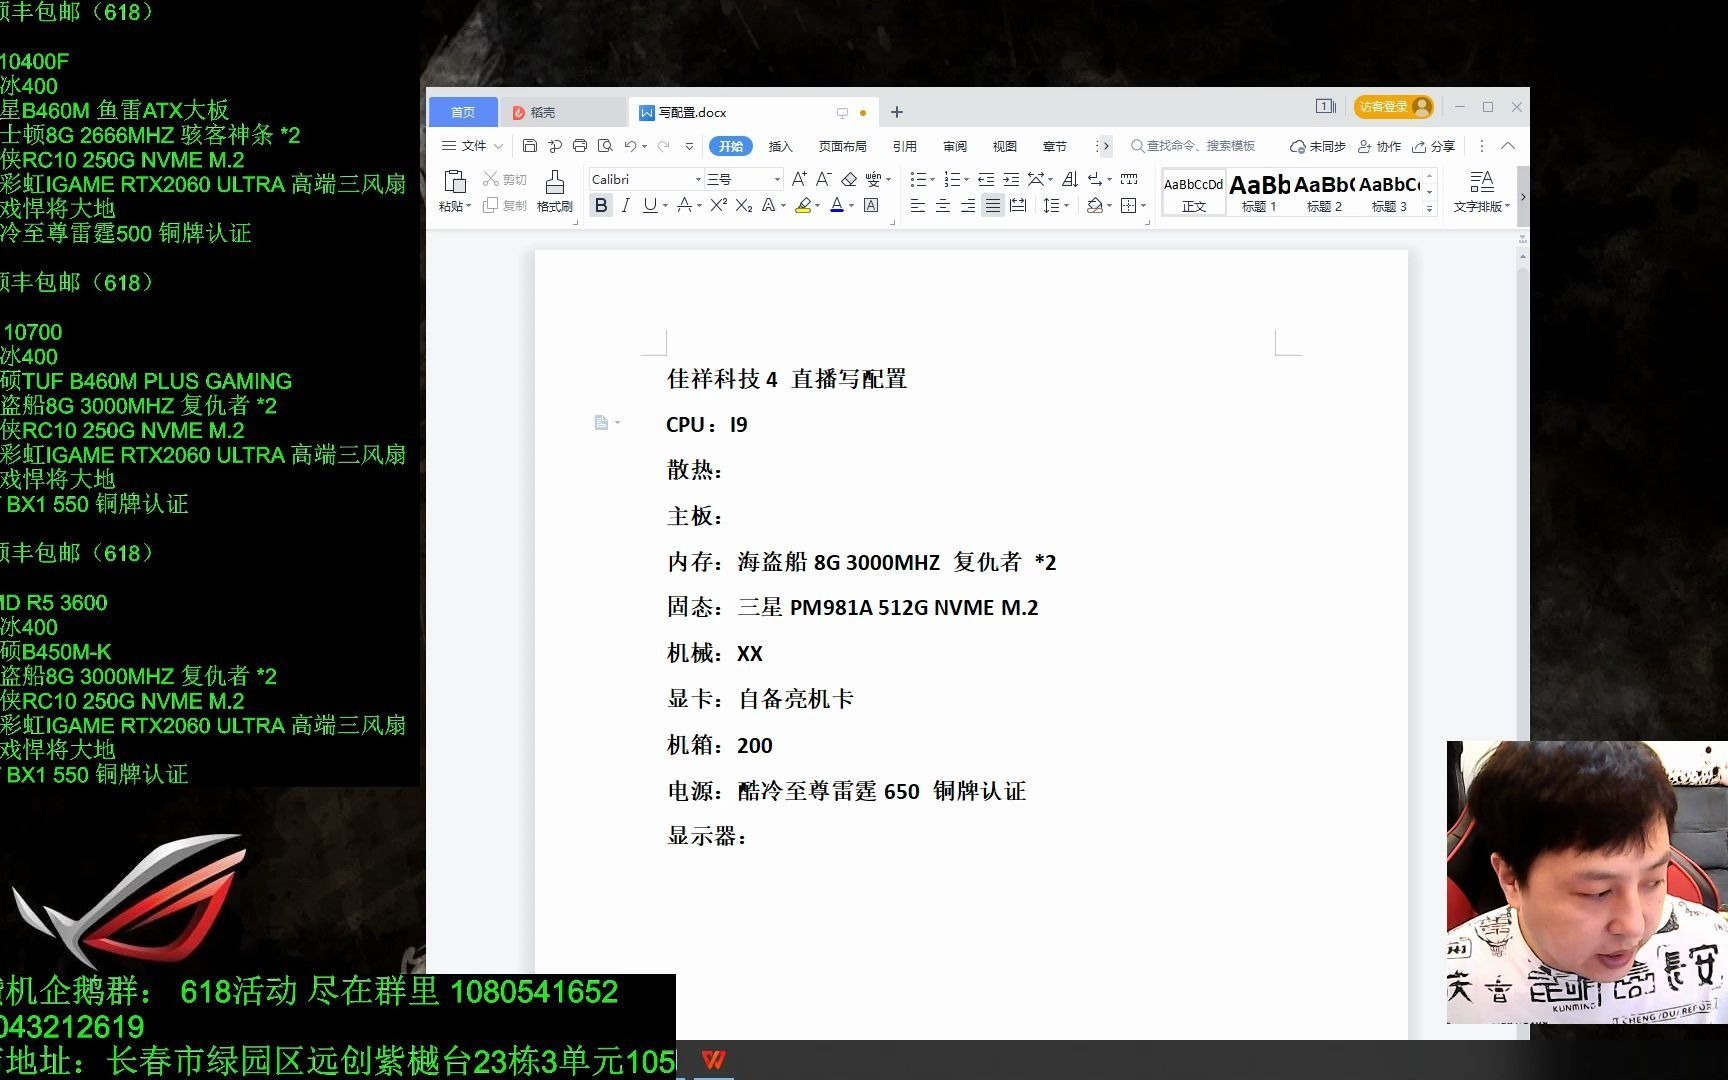Click the Save icon in quick toolbar
The height and width of the screenshot is (1080, 1728).
point(530,146)
